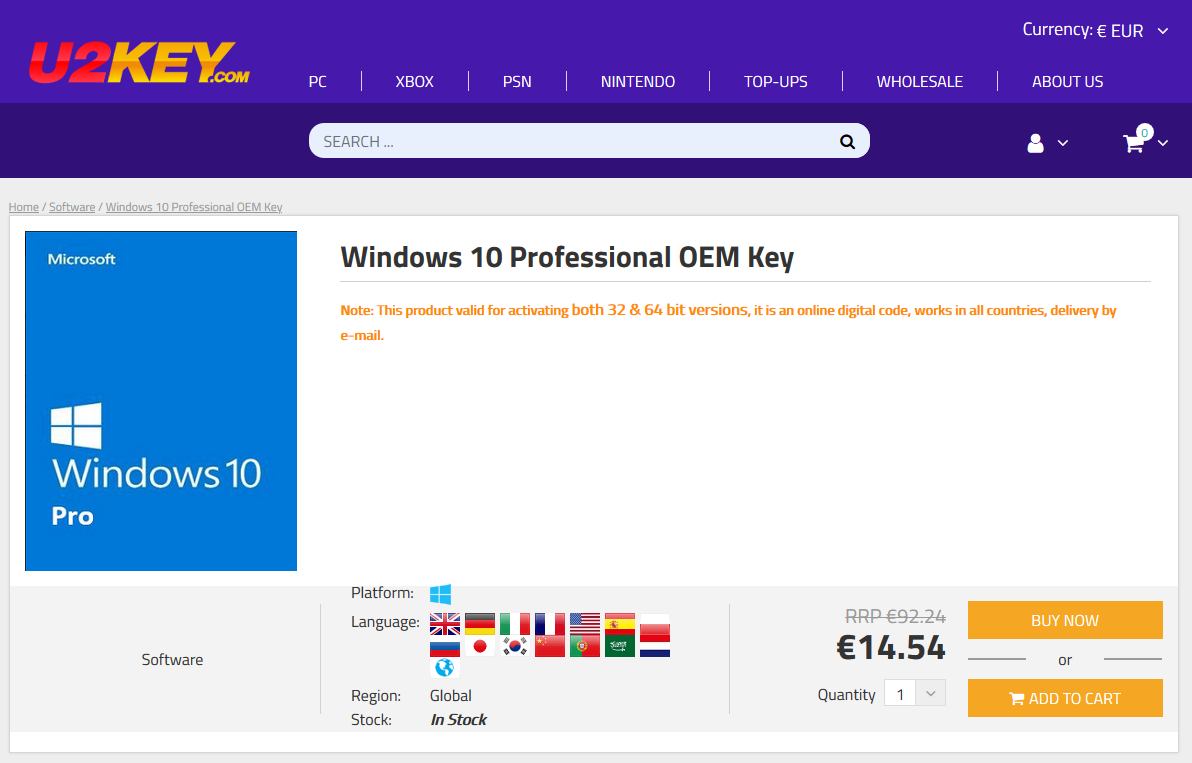
Task: Open the XBOX menu
Action: 414,81
